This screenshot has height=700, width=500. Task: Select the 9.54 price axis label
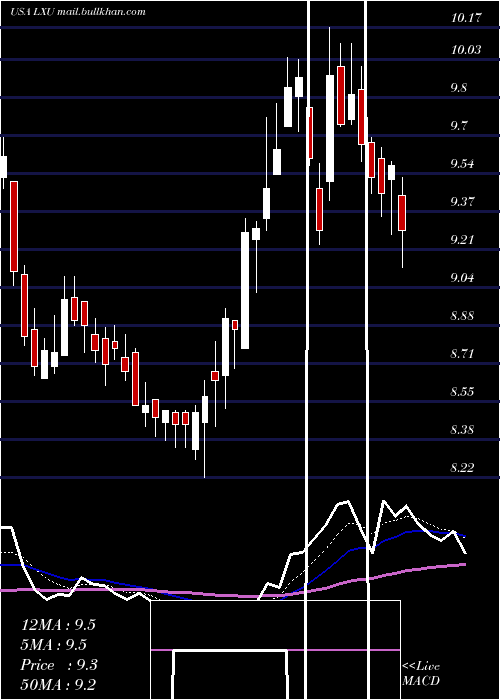462,164
